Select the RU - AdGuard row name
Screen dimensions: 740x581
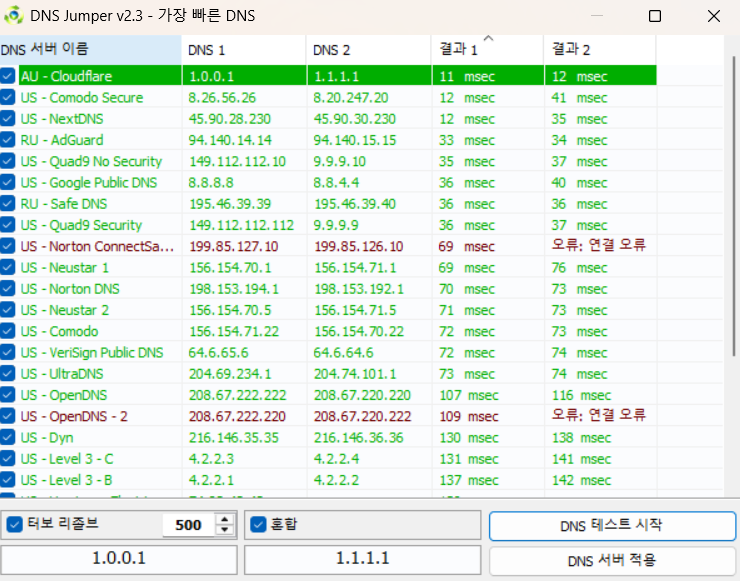point(62,140)
